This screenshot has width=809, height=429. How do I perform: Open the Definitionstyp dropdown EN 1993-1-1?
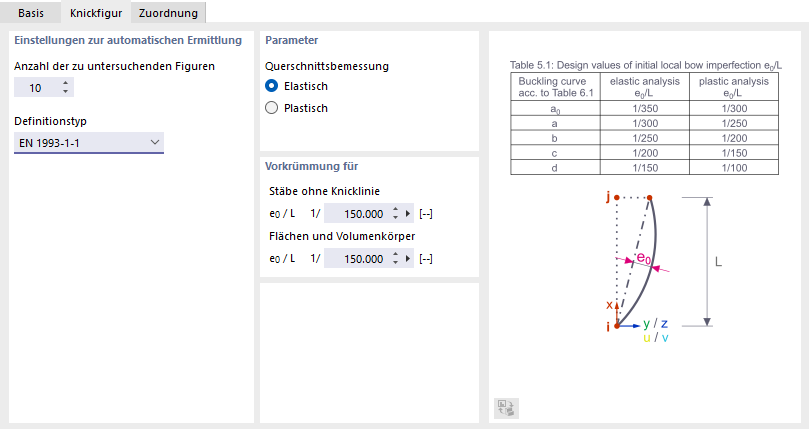pyautogui.click(x=89, y=143)
